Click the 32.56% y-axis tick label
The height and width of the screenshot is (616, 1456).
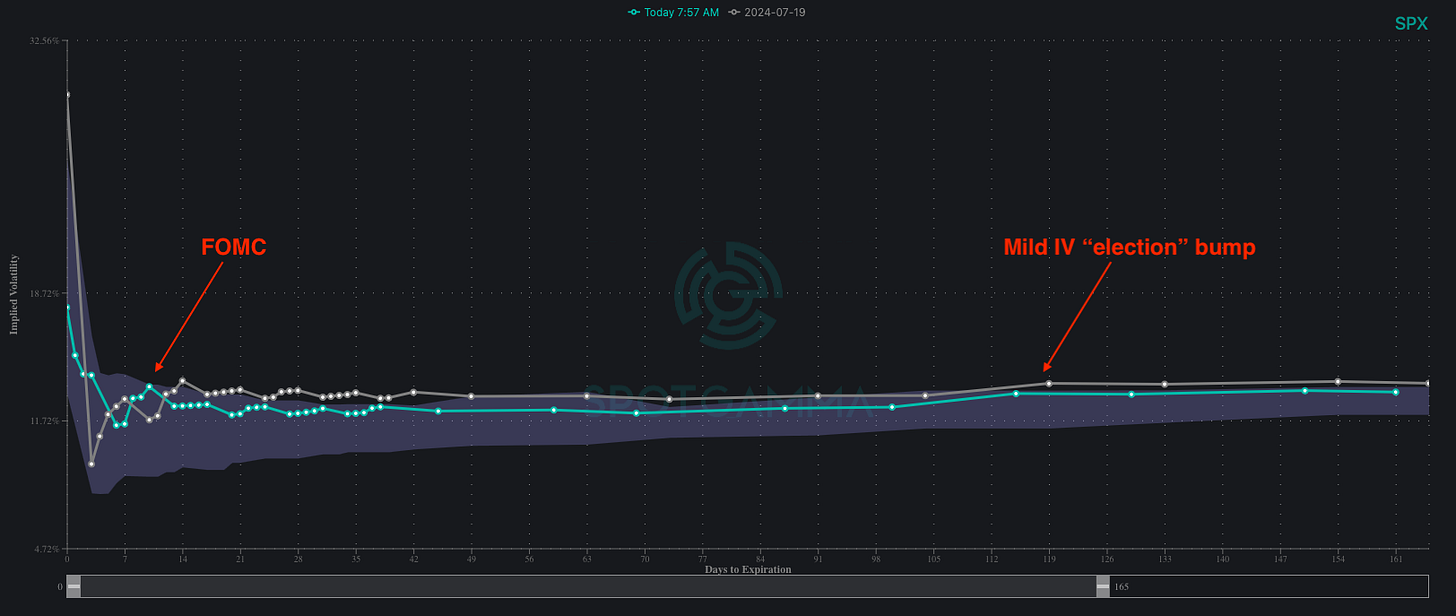[44, 41]
